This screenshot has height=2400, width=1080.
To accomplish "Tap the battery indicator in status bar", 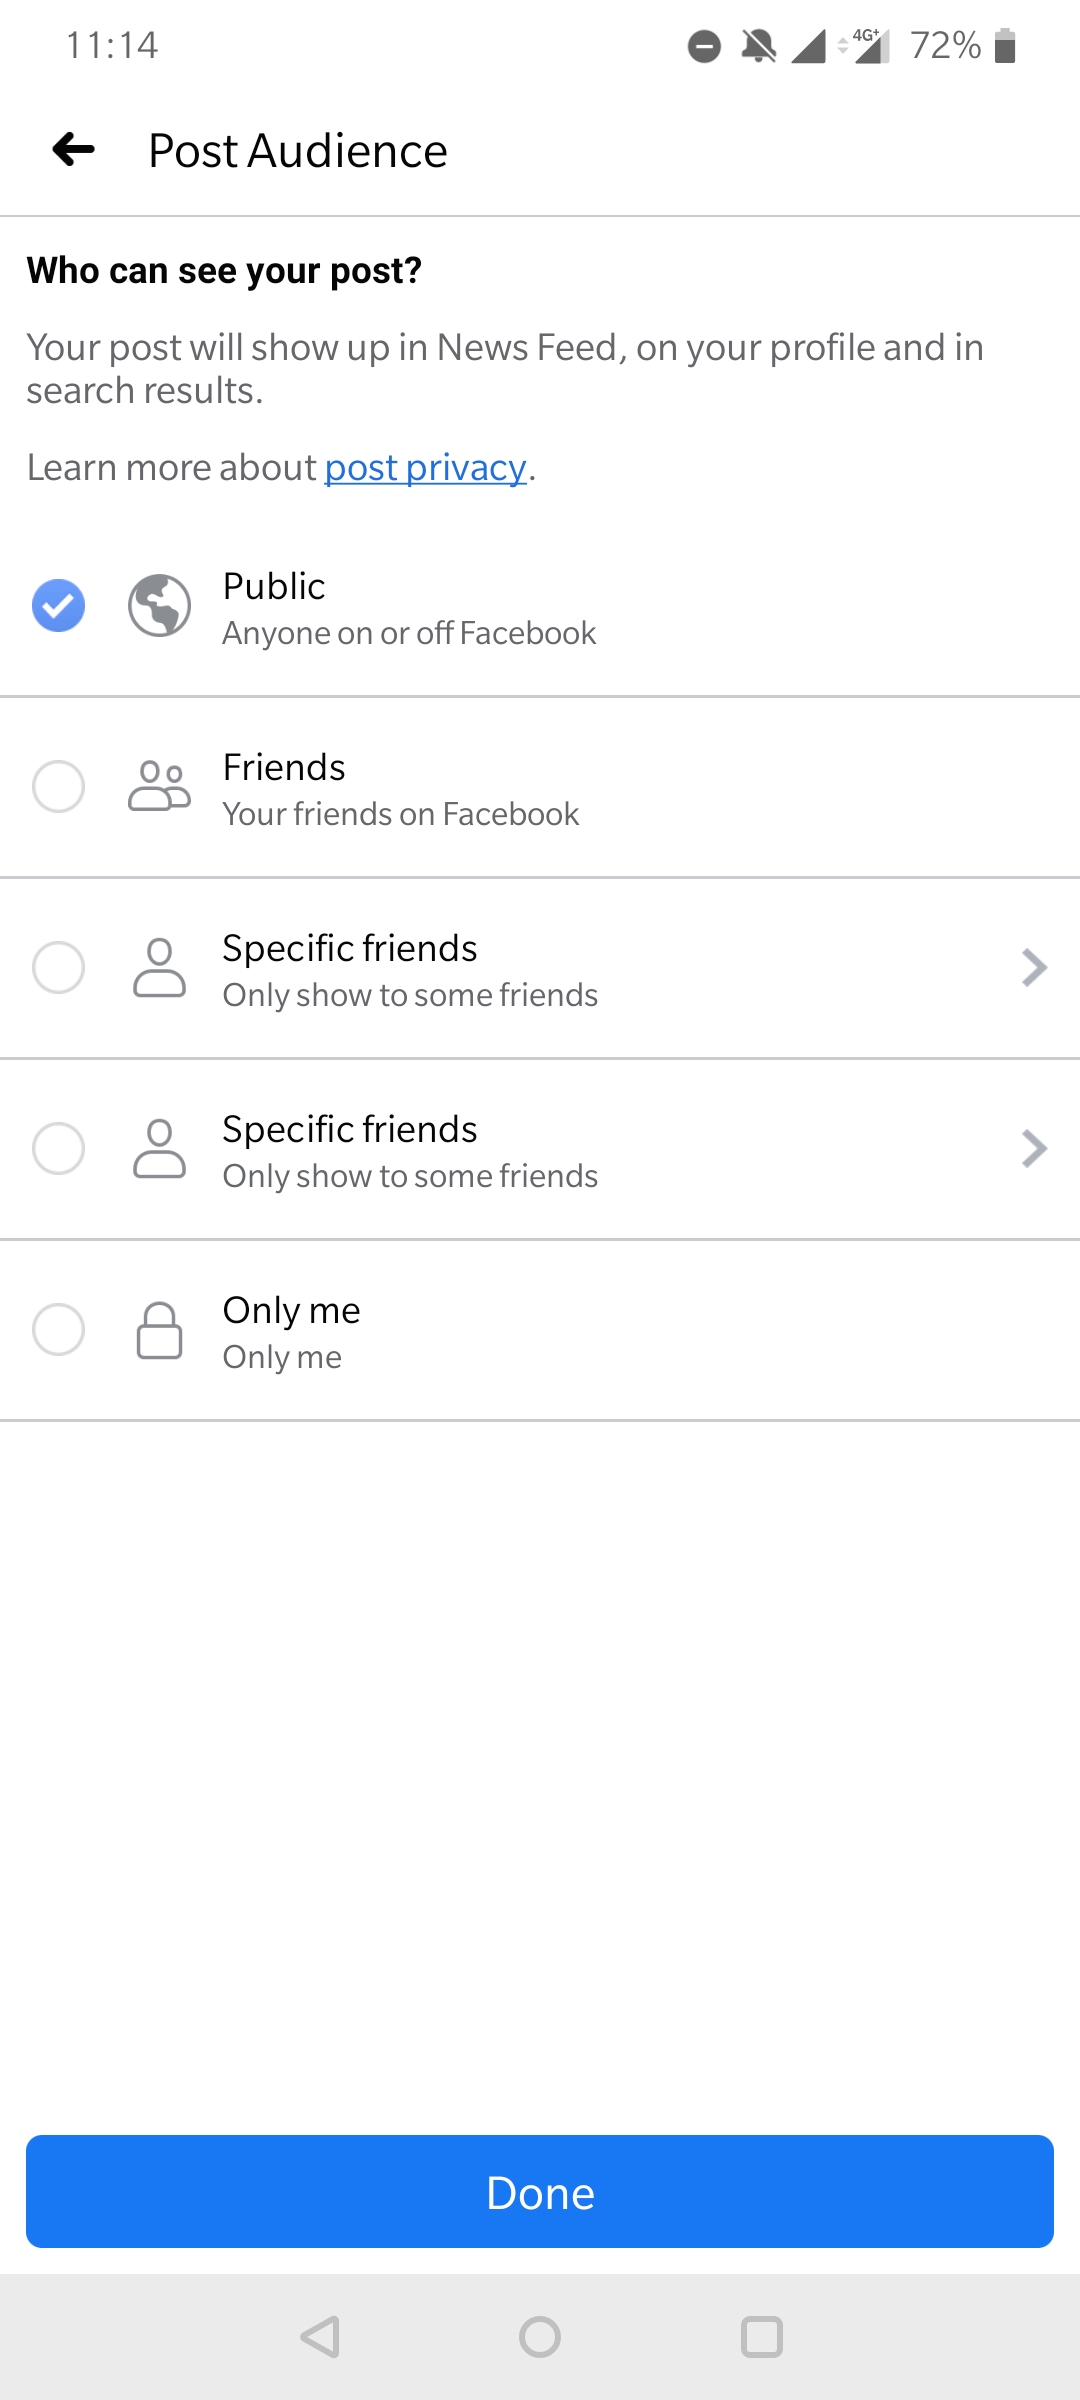I will (1006, 46).
